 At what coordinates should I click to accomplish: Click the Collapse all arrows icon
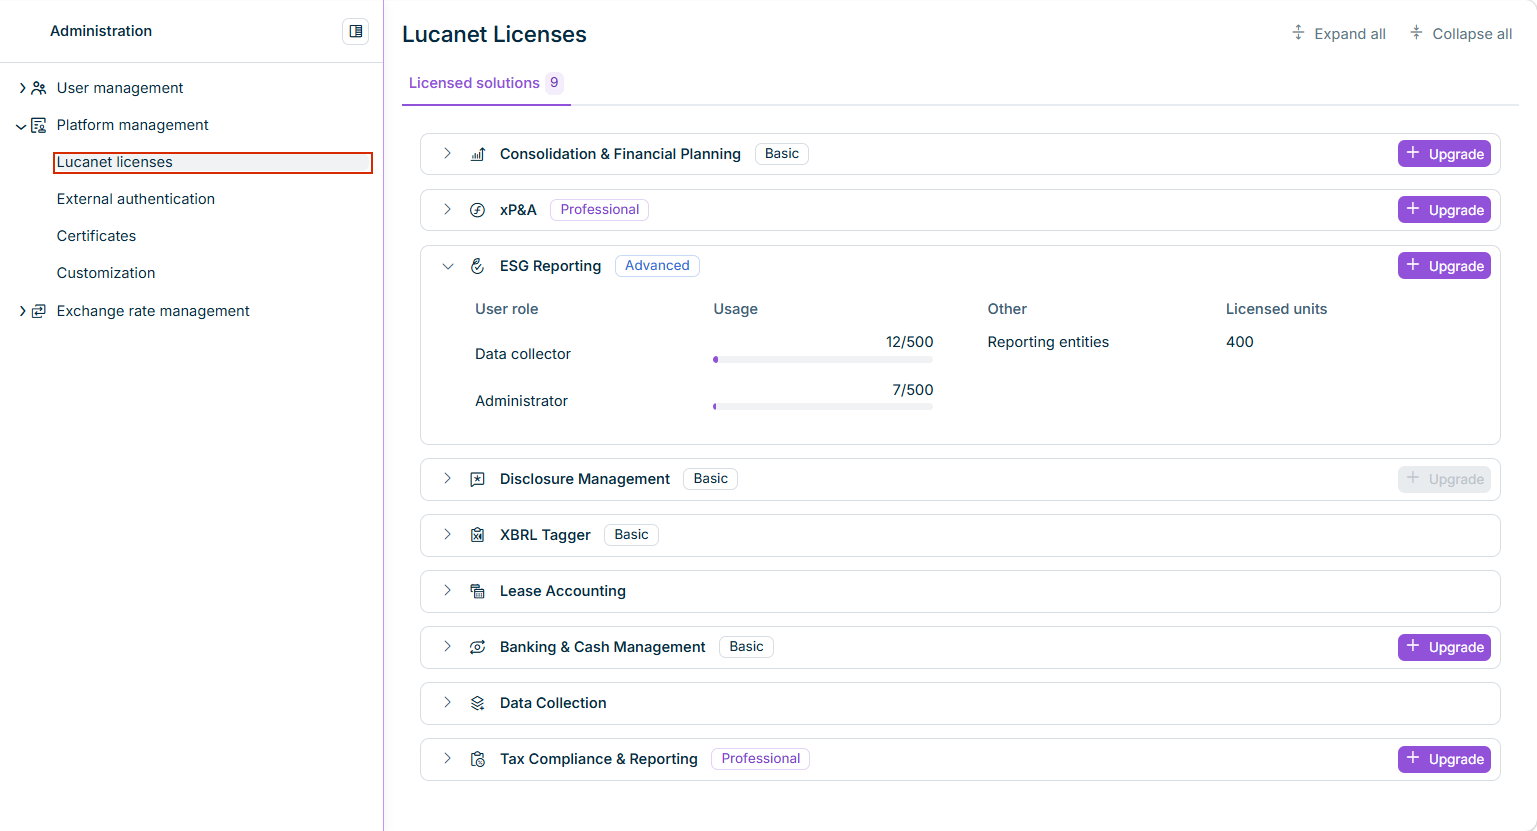[1416, 33]
